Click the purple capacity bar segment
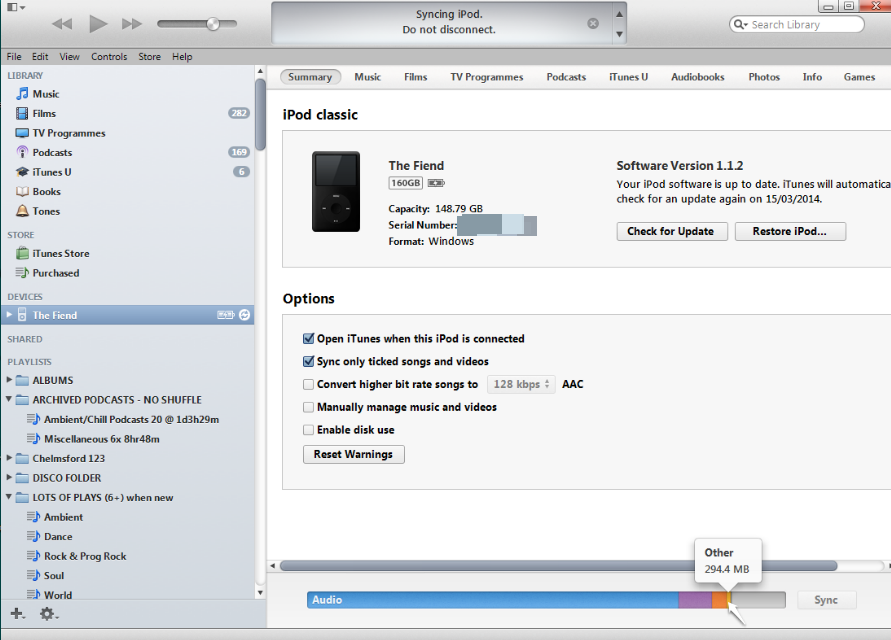 point(694,600)
